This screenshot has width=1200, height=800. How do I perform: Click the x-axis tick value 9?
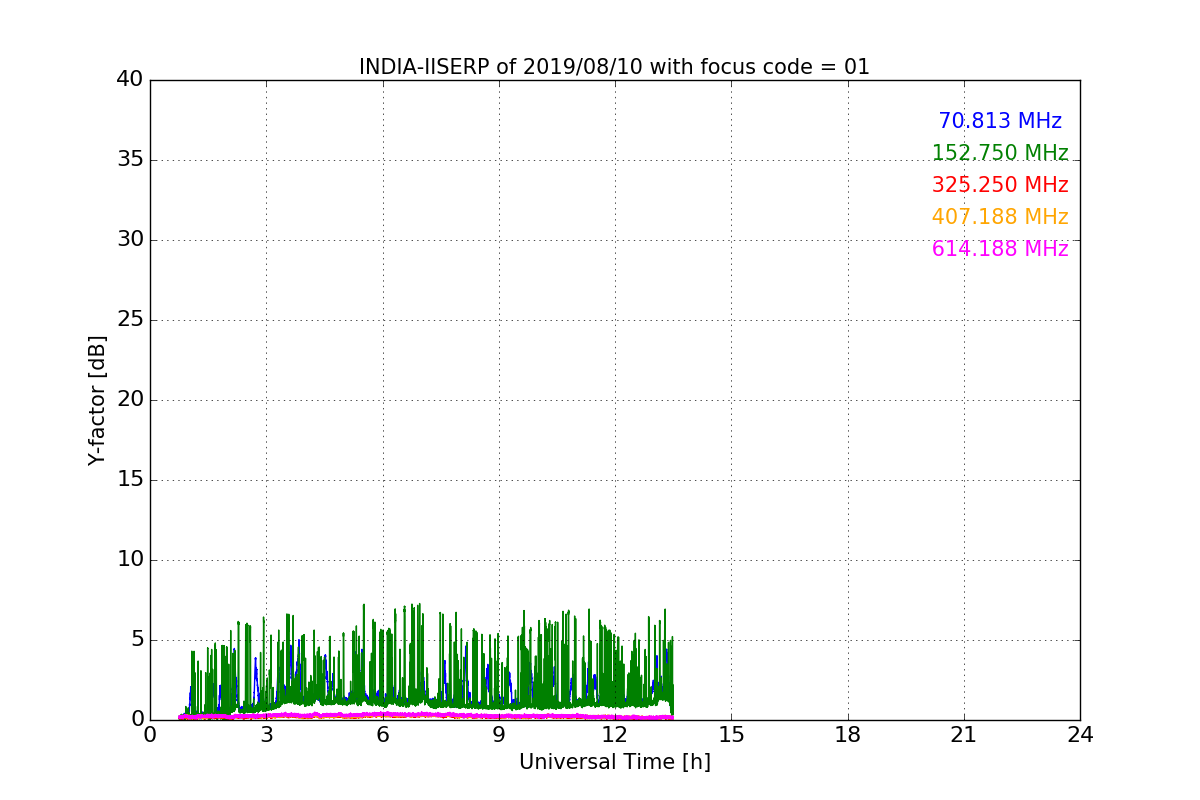[499, 735]
